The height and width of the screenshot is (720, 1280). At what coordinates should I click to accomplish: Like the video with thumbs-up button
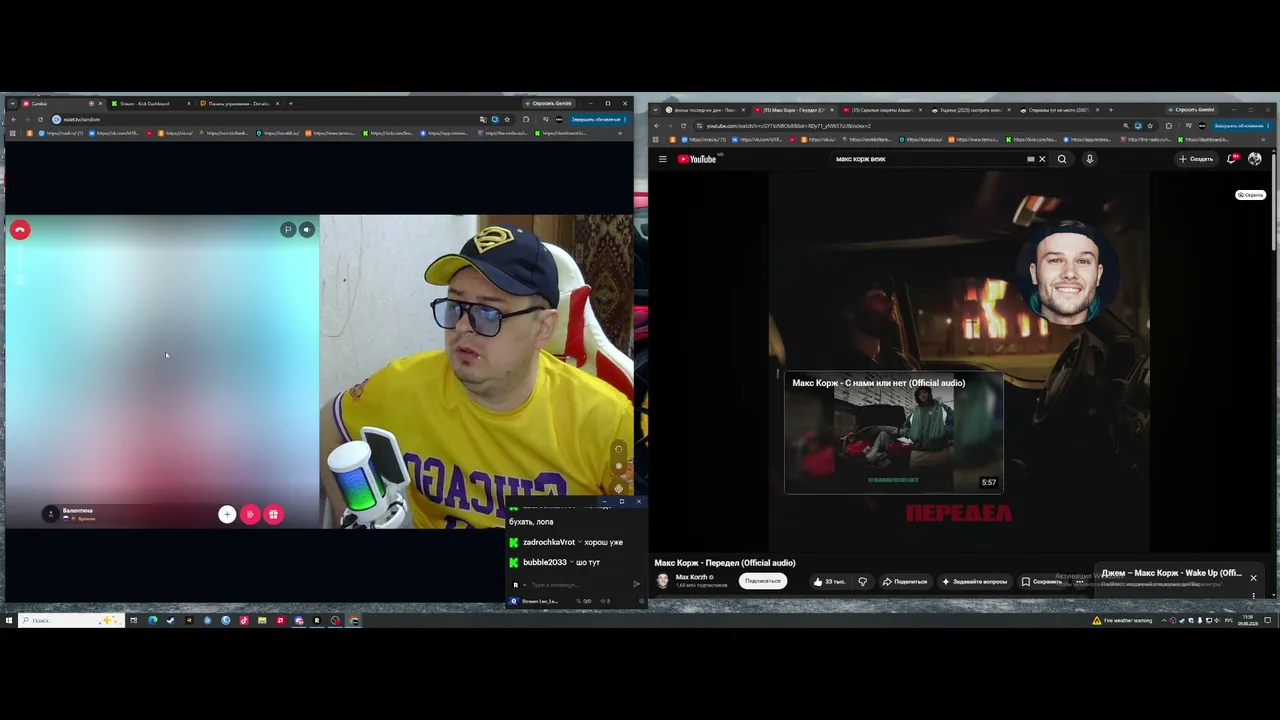click(830, 581)
